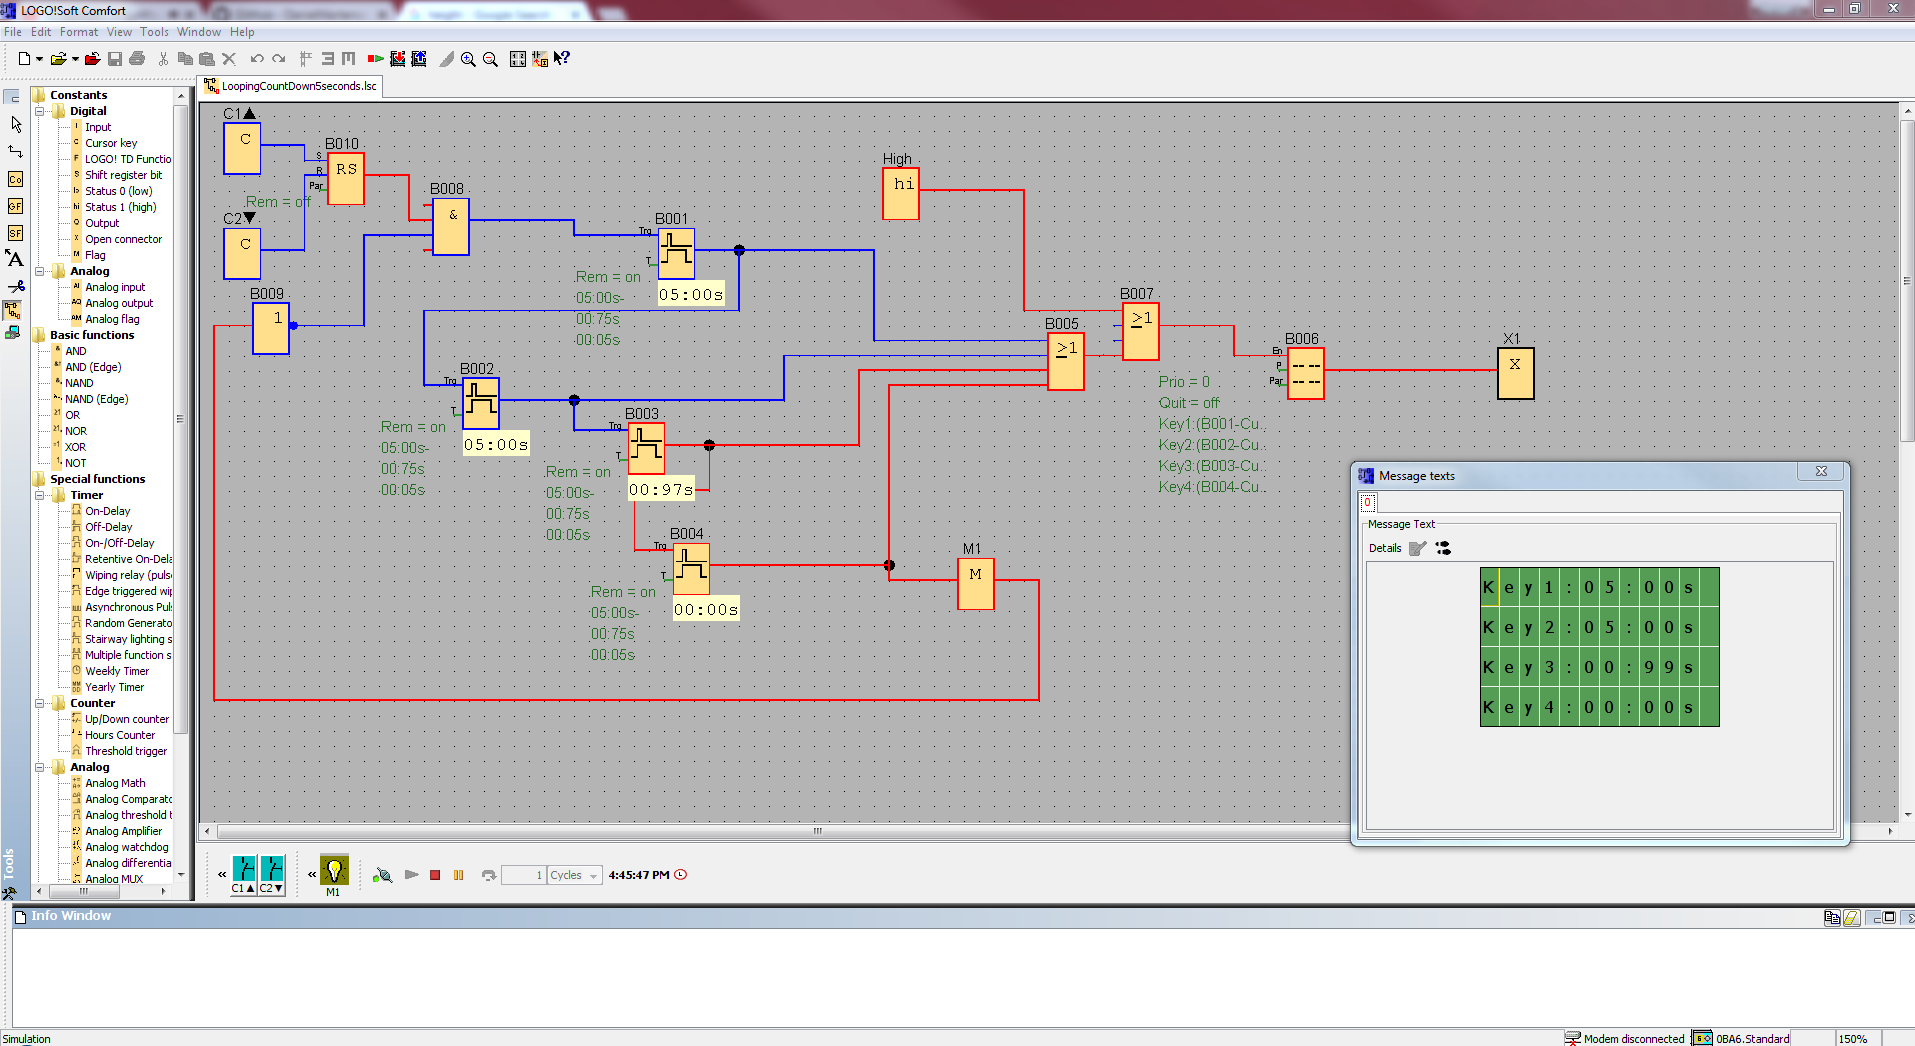This screenshot has height=1046, width=1915.
Task: Collapse the Timer tree node
Action: click(40, 495)
